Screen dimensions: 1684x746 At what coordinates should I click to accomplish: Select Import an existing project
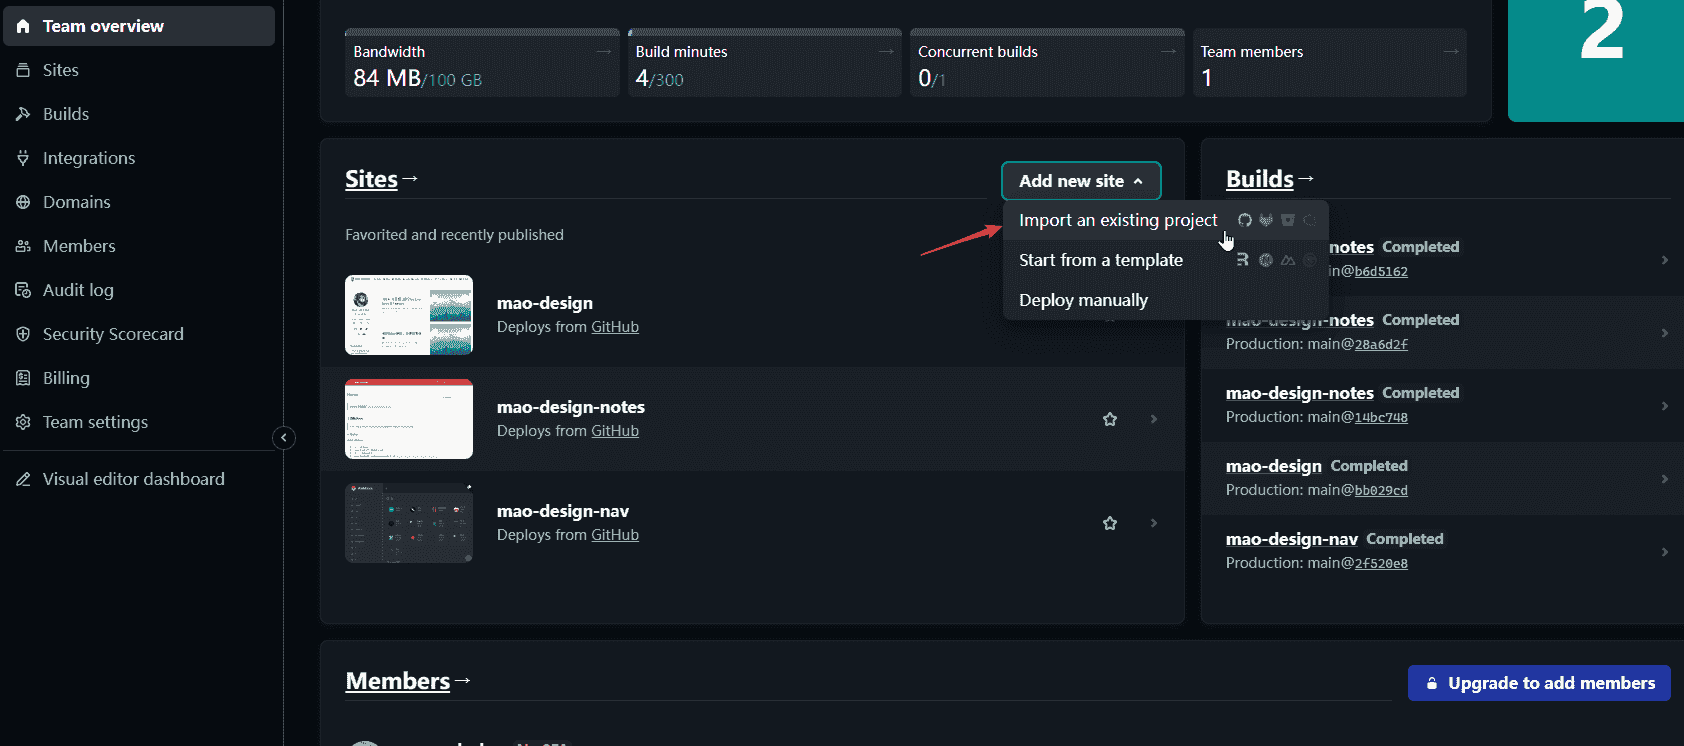(1117, 220)
